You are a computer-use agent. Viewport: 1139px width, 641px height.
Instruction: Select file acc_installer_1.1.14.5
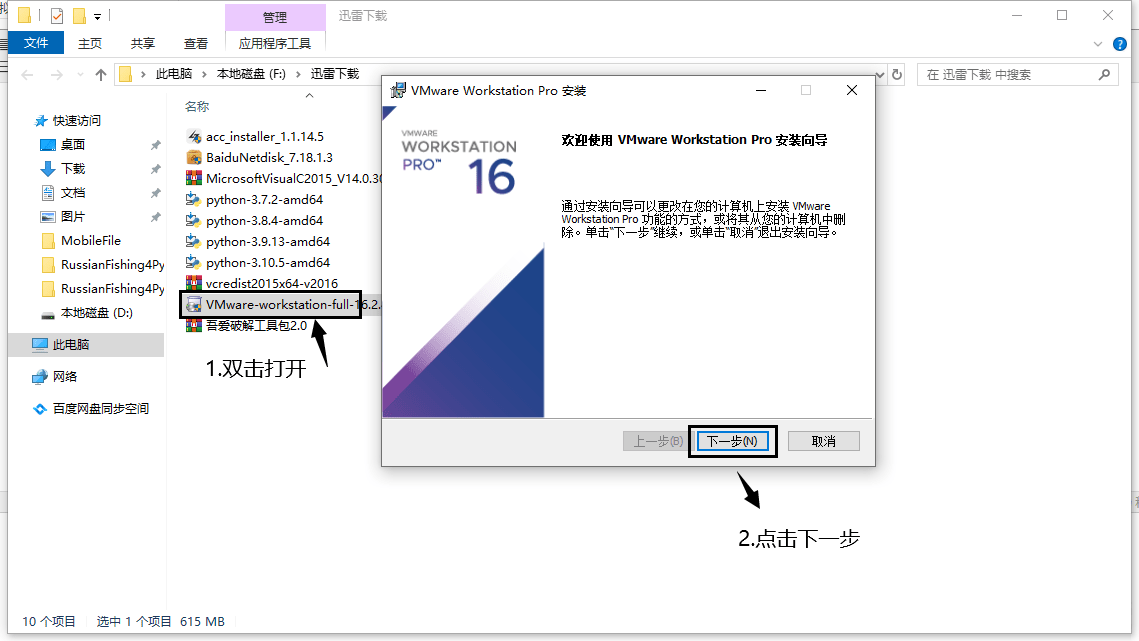[x=264, y=137]
